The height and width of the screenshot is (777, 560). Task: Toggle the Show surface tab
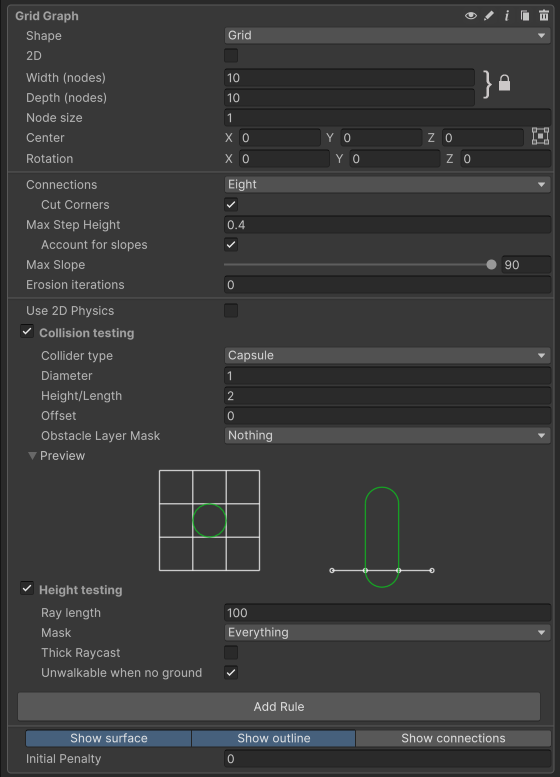pyautogui.click(x=109, y=738)
